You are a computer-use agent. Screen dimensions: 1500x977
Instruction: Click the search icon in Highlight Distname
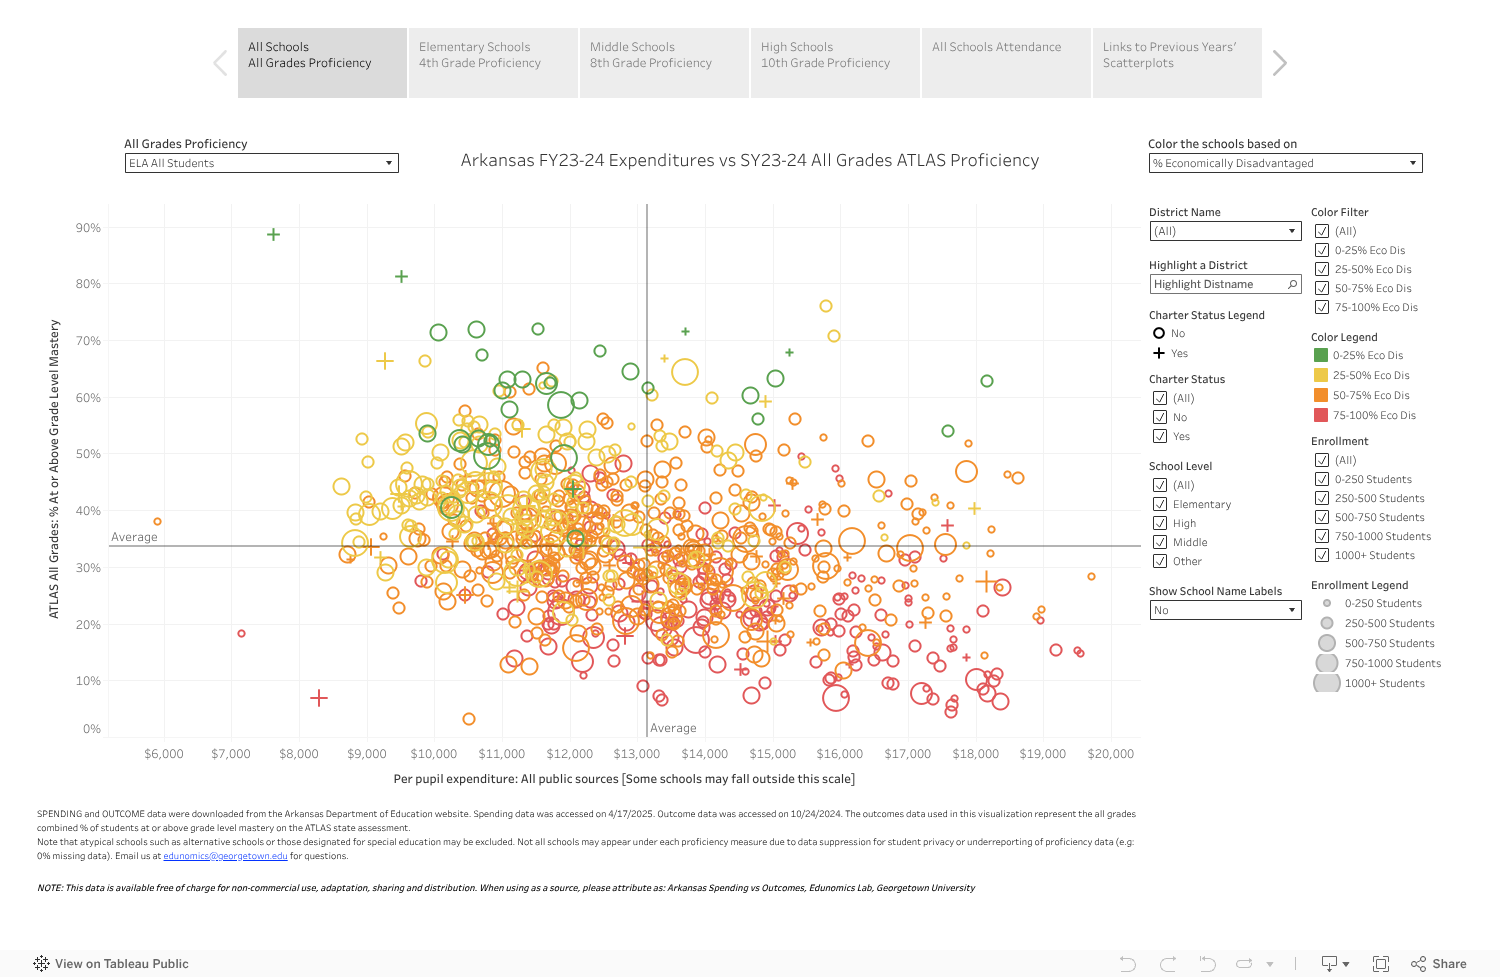(x=1292, y=284)
